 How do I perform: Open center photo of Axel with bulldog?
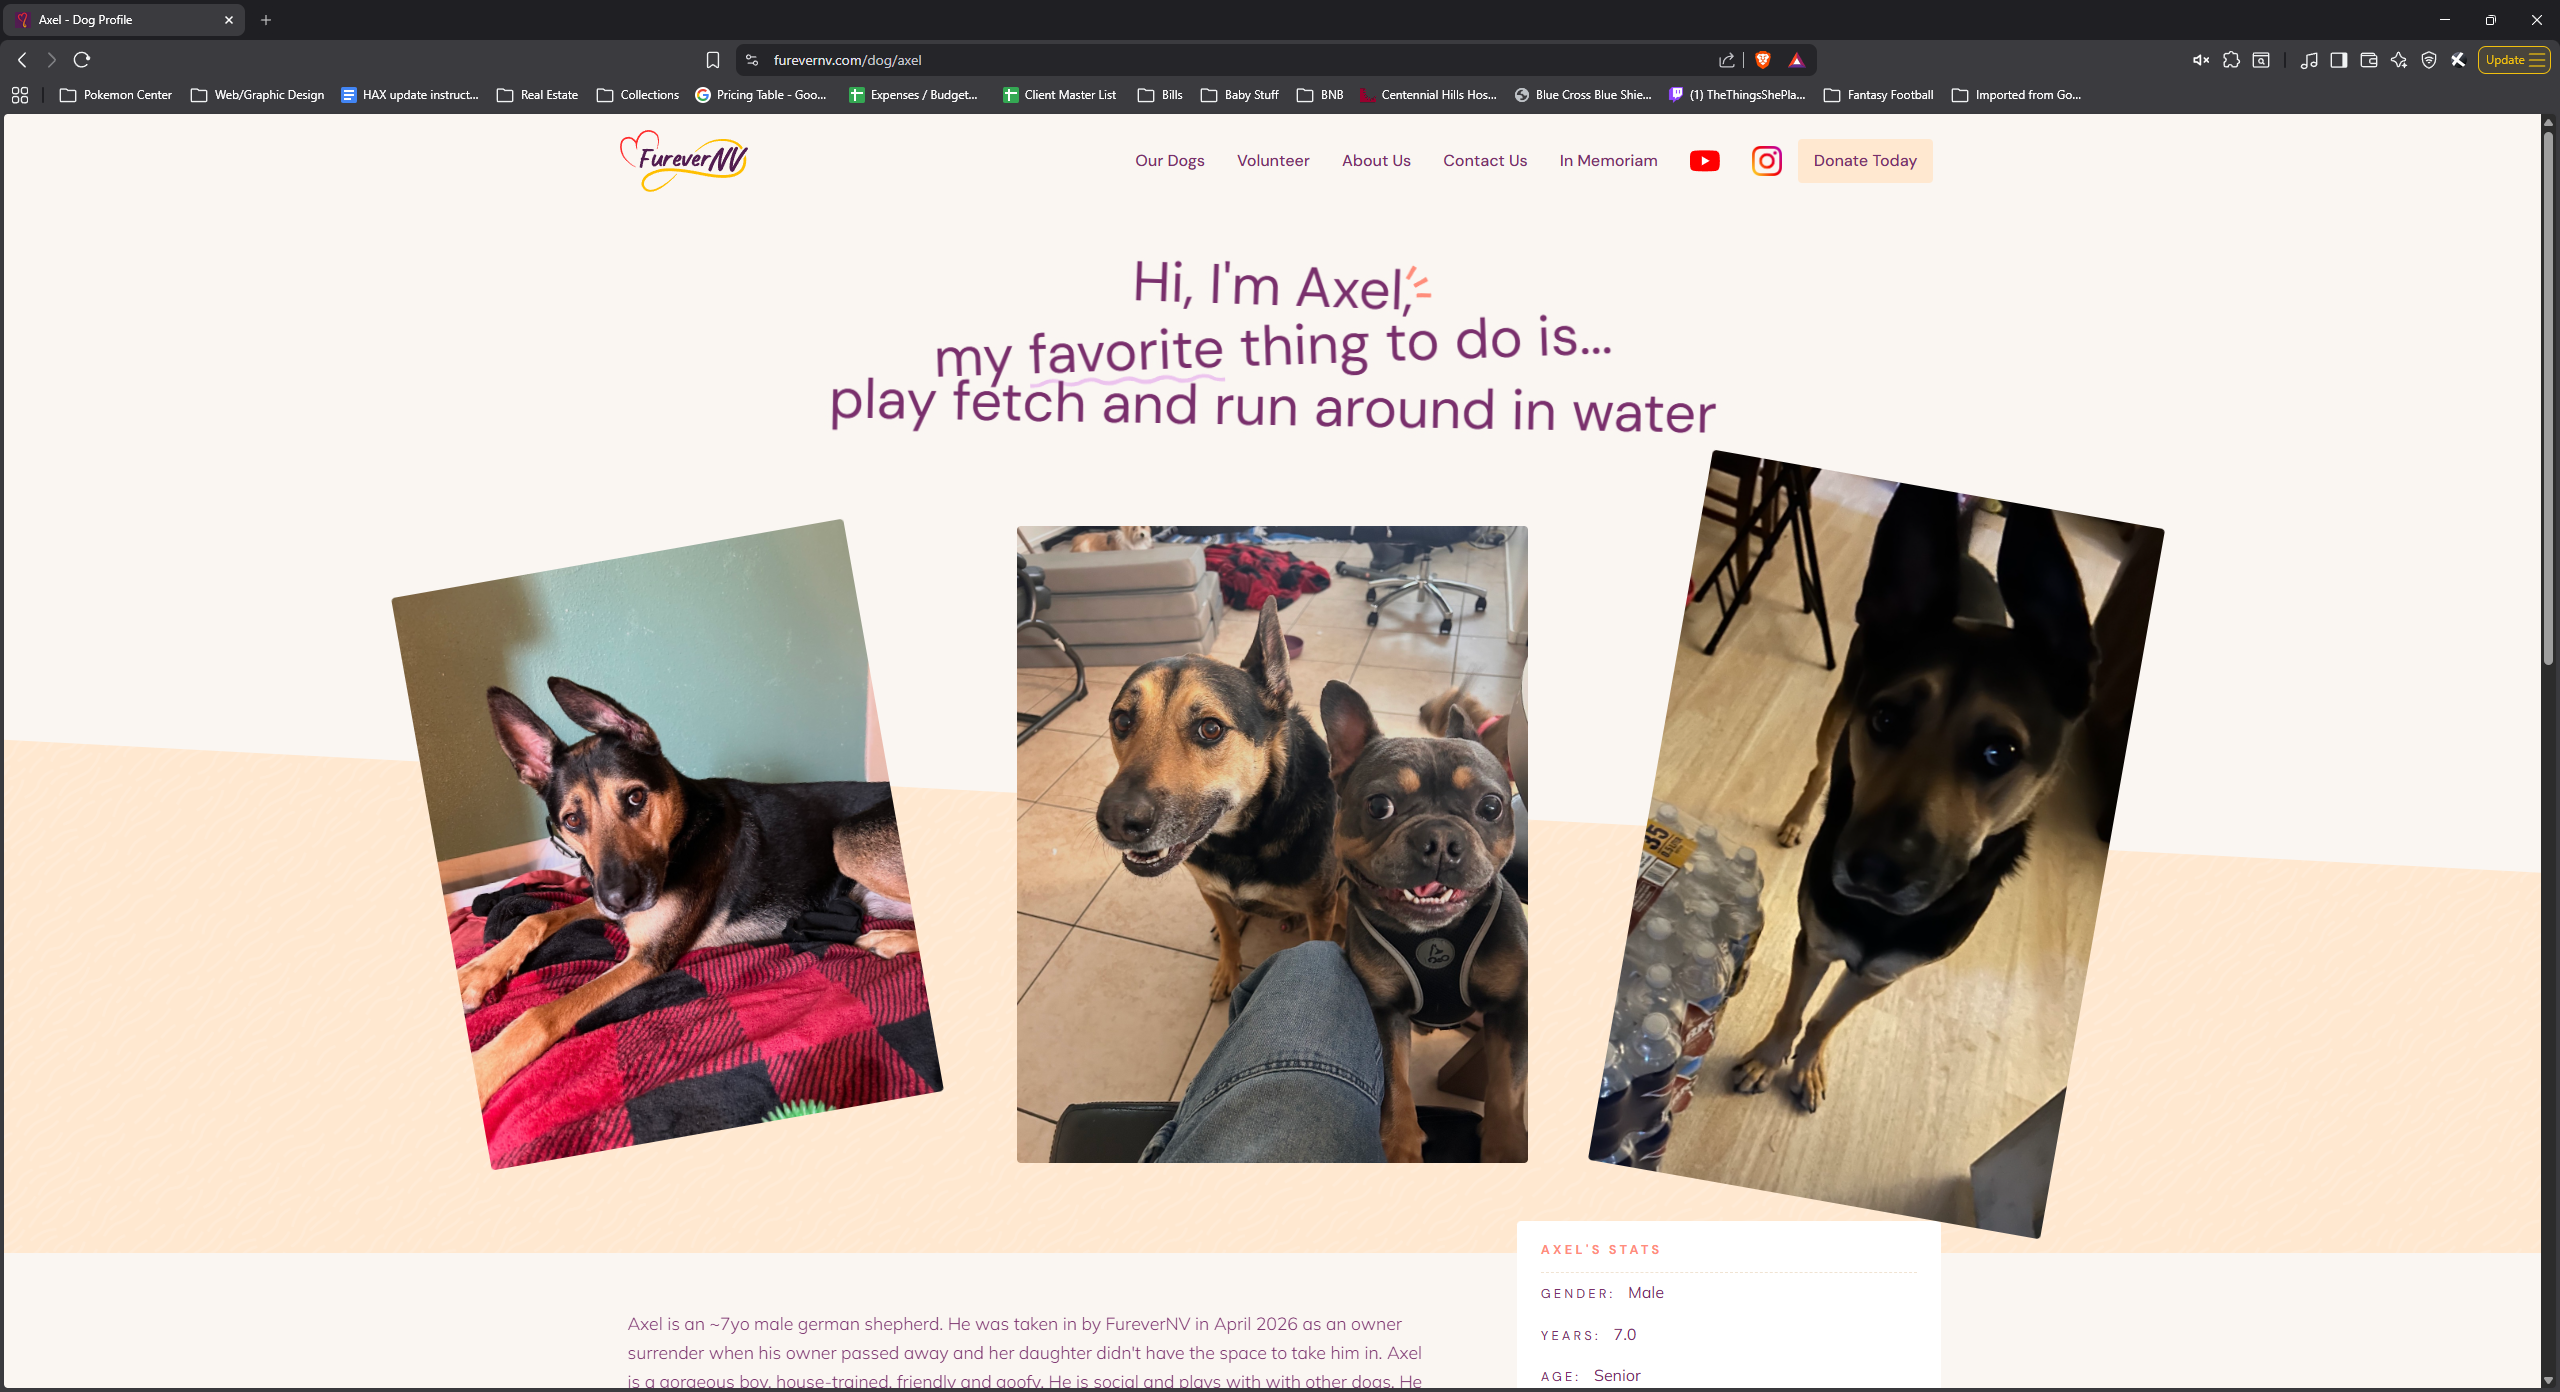(x=1272, y=844)
